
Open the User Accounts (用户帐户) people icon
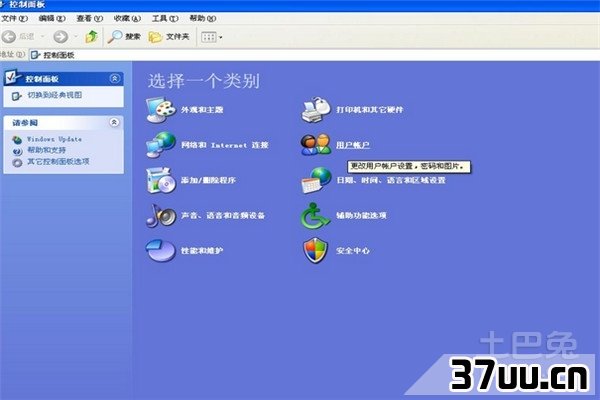[316, 145]
